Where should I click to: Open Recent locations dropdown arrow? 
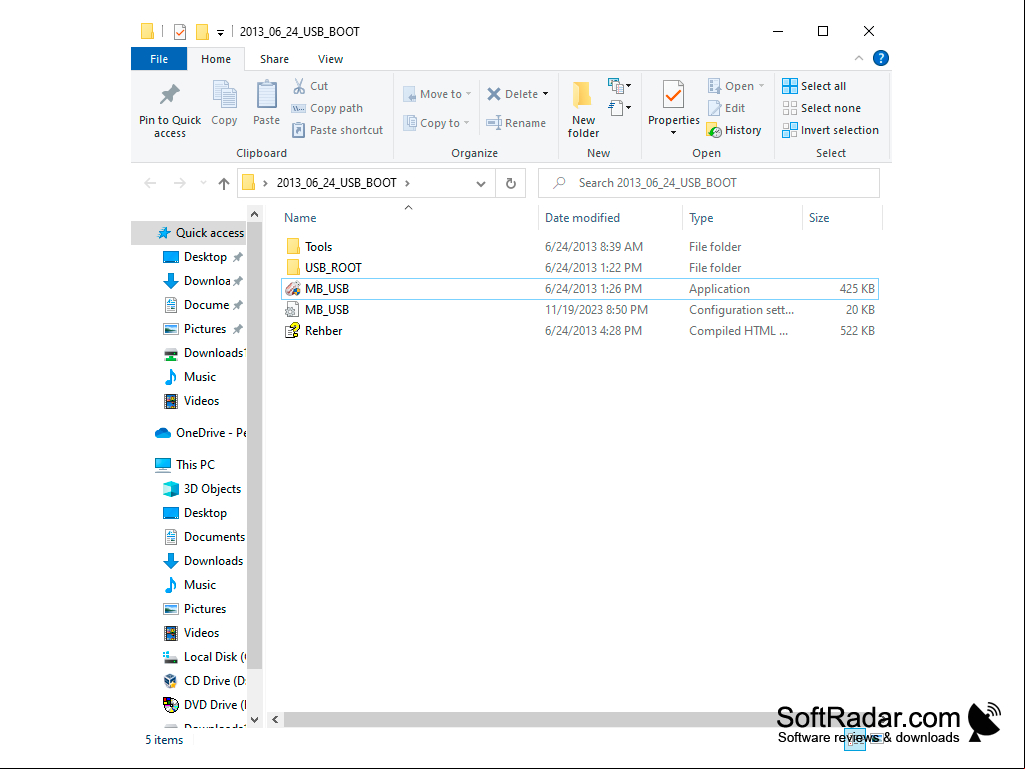pyautogui.click(x=203, y=183)
